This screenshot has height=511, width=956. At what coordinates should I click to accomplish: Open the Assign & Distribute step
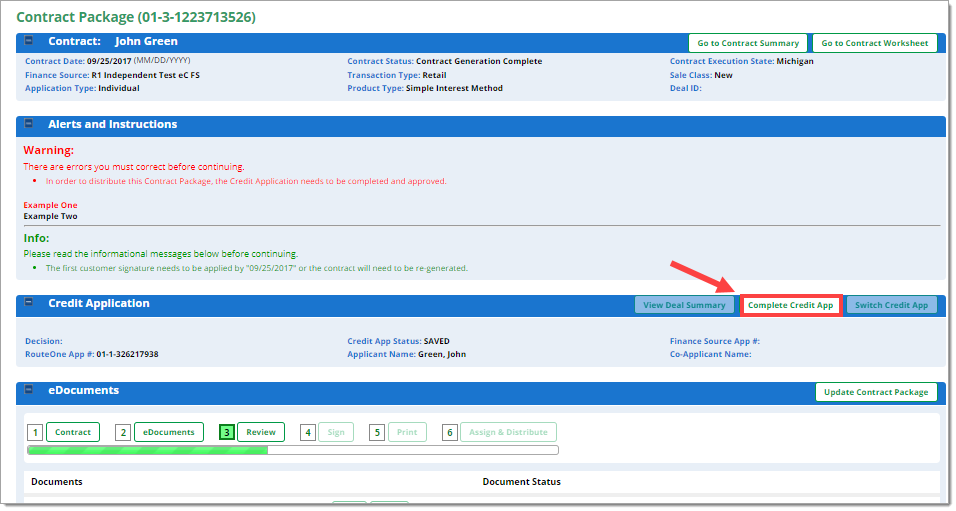tap(508, 432)
